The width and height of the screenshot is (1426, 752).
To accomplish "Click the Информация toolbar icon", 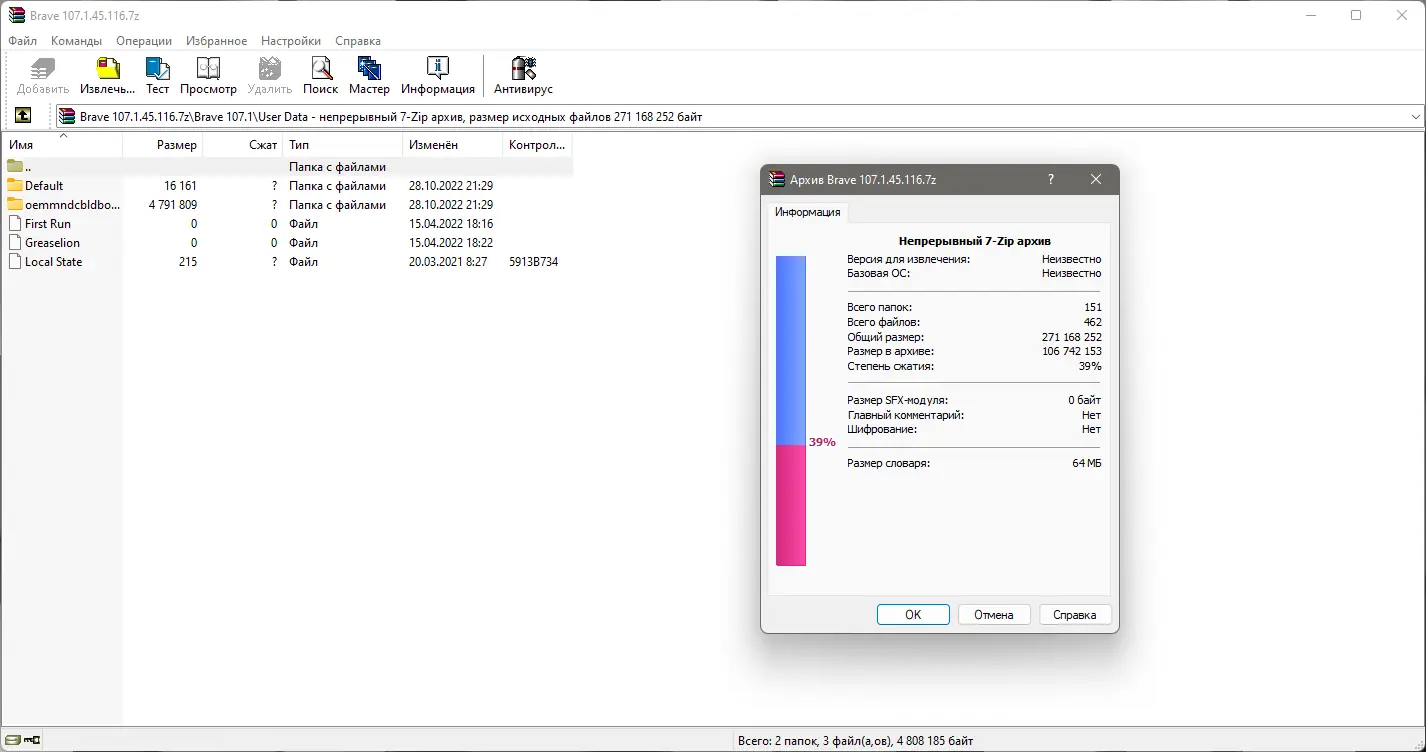I will click(438, 68).
